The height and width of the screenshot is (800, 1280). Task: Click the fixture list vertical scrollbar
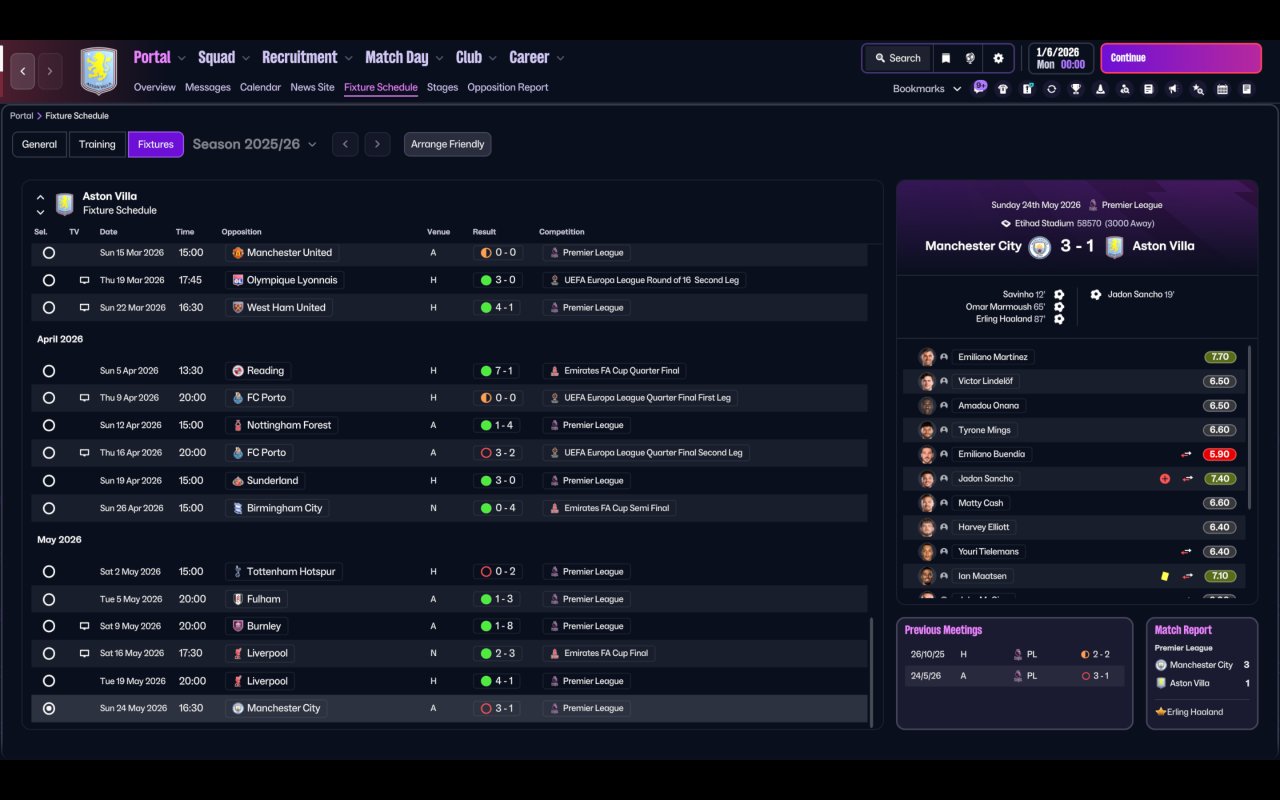872,672
